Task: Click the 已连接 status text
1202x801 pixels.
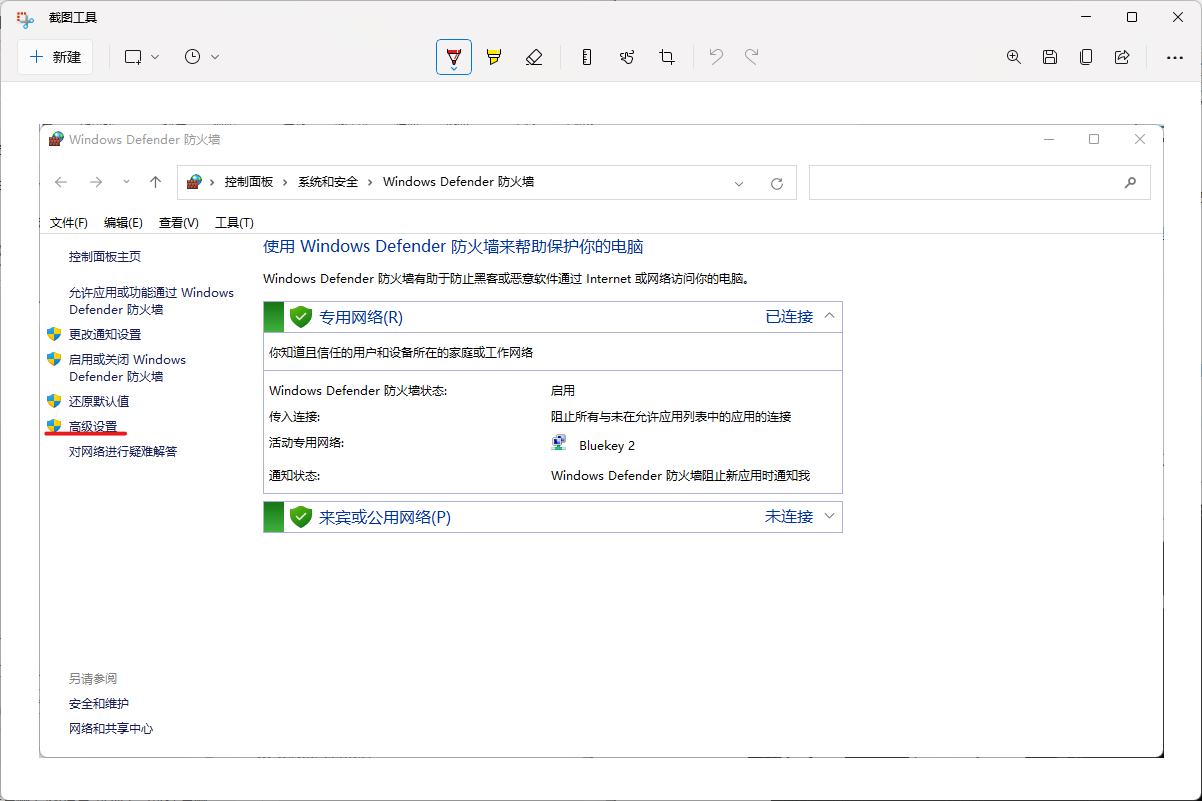Action: point(789,317)
